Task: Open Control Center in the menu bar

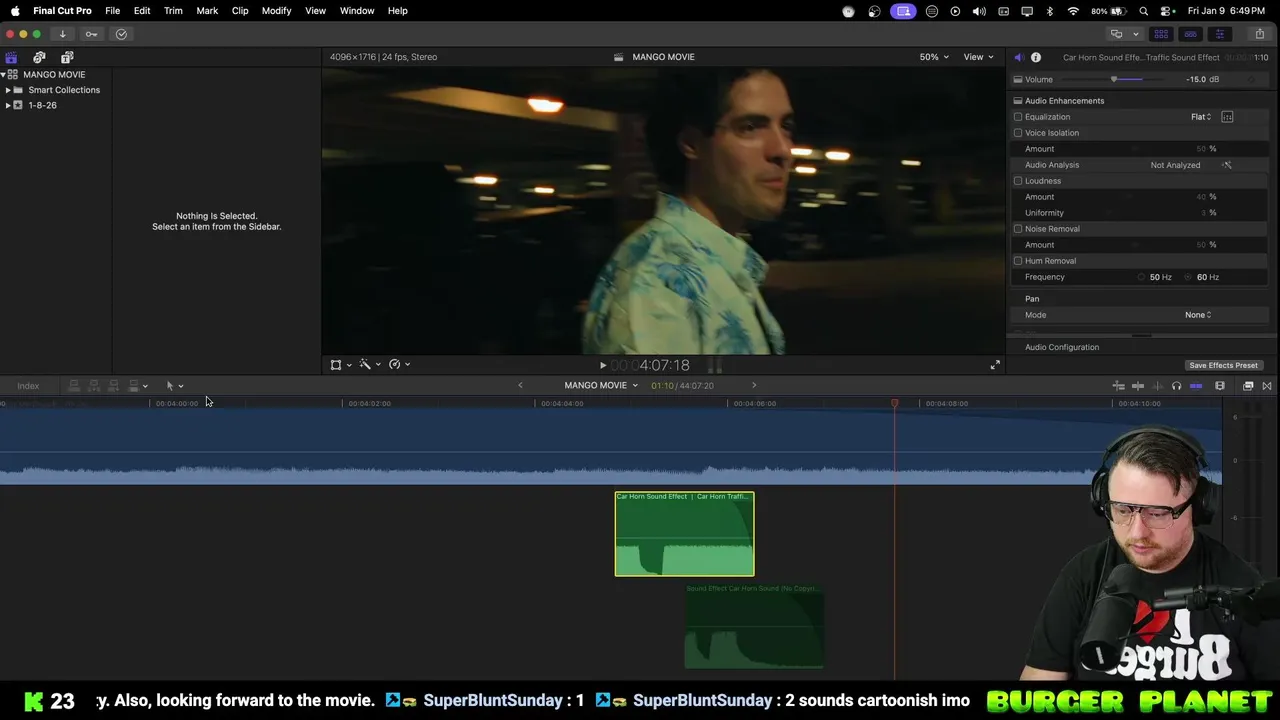Action: 1167,11
